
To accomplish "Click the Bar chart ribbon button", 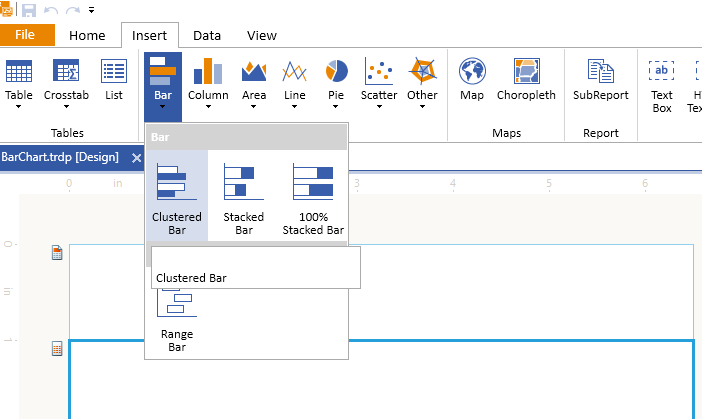I will click(x=163, y=86).
